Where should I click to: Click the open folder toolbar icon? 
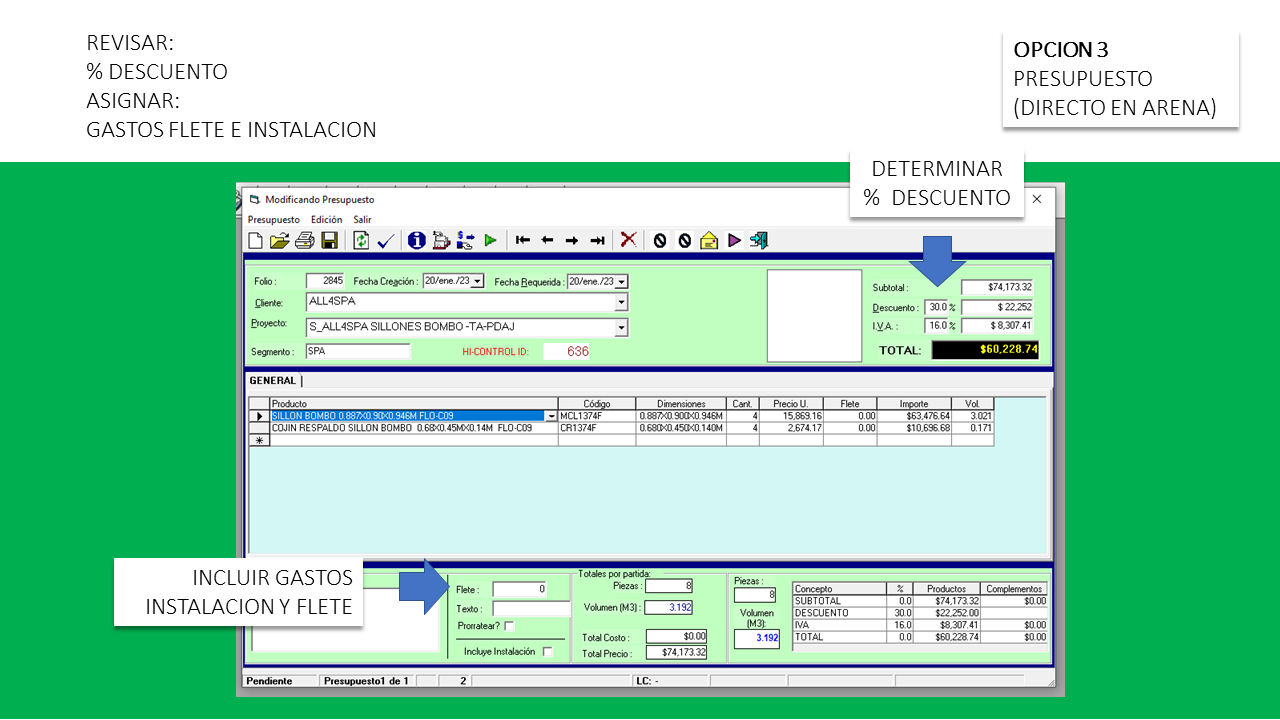(280, 240)
